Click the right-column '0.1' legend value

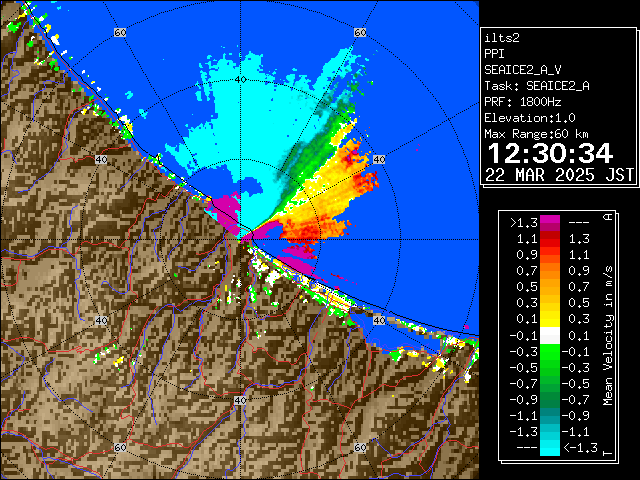point(579,336)
